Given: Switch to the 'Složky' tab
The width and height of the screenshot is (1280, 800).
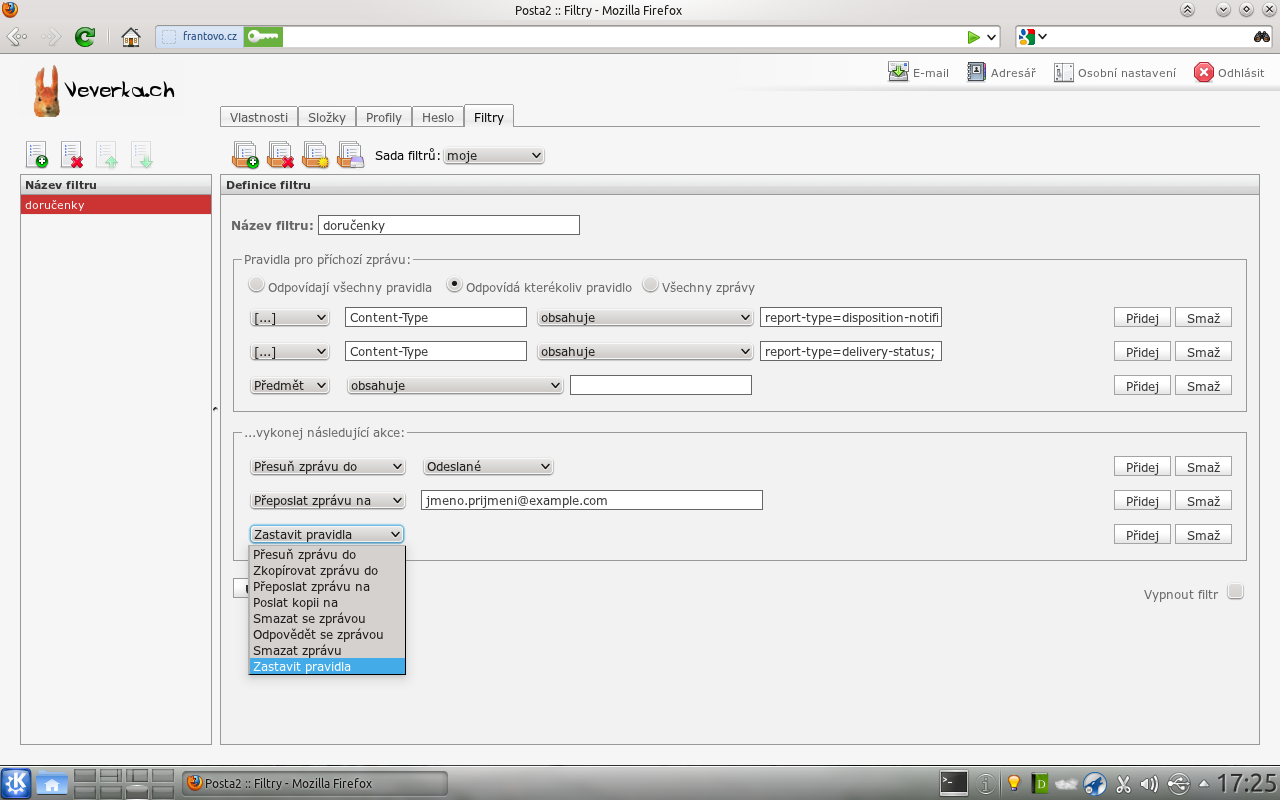Looking at the screenshot, I should point(326,117).
